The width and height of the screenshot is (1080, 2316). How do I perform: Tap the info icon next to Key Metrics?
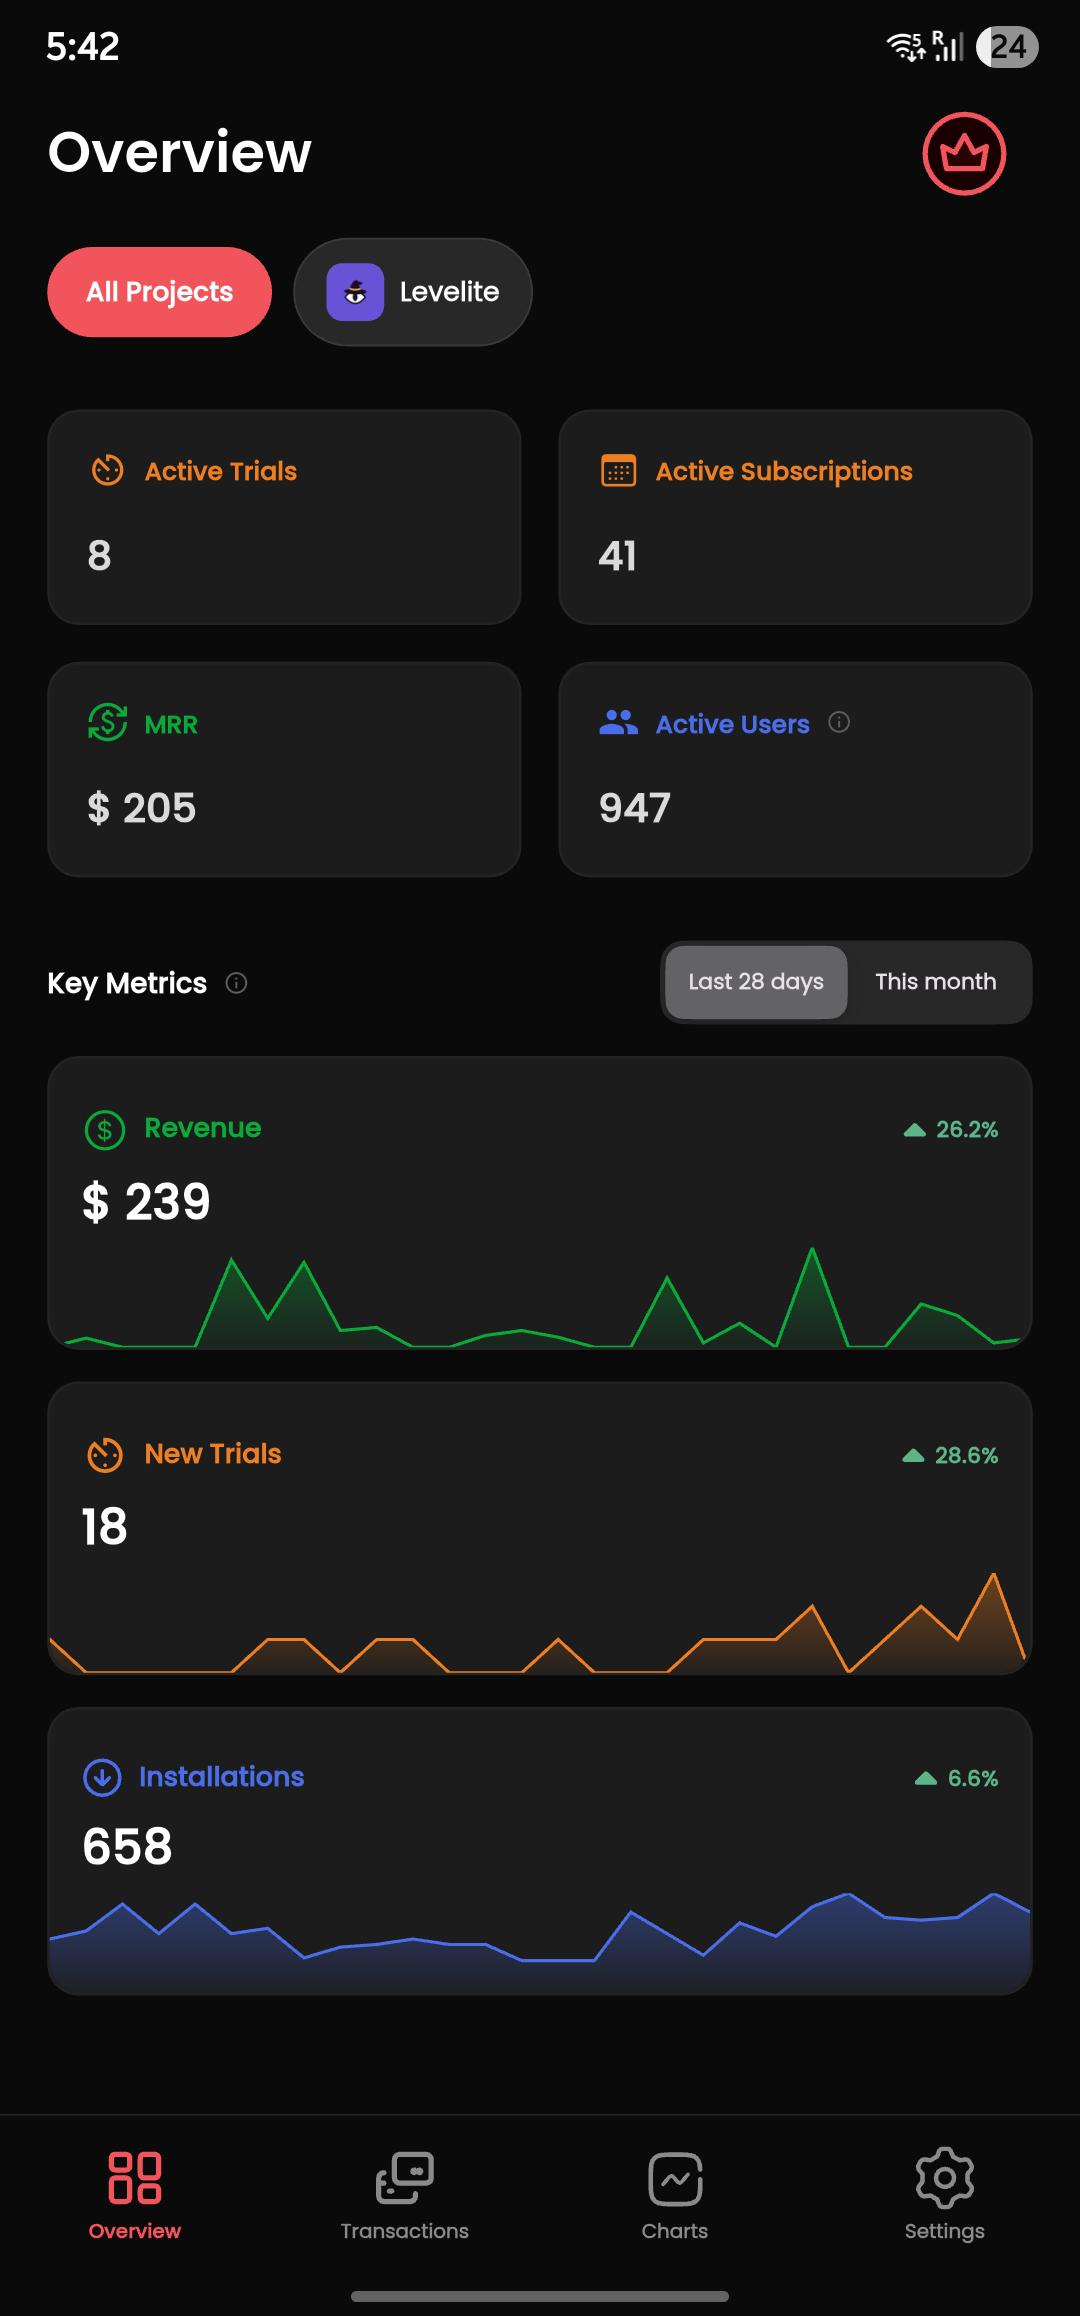236,983
